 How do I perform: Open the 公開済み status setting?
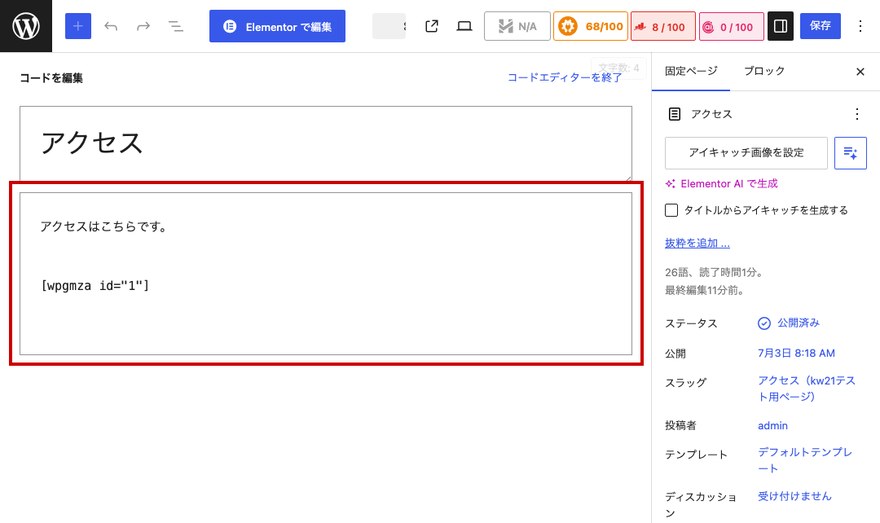pos(789,323)
